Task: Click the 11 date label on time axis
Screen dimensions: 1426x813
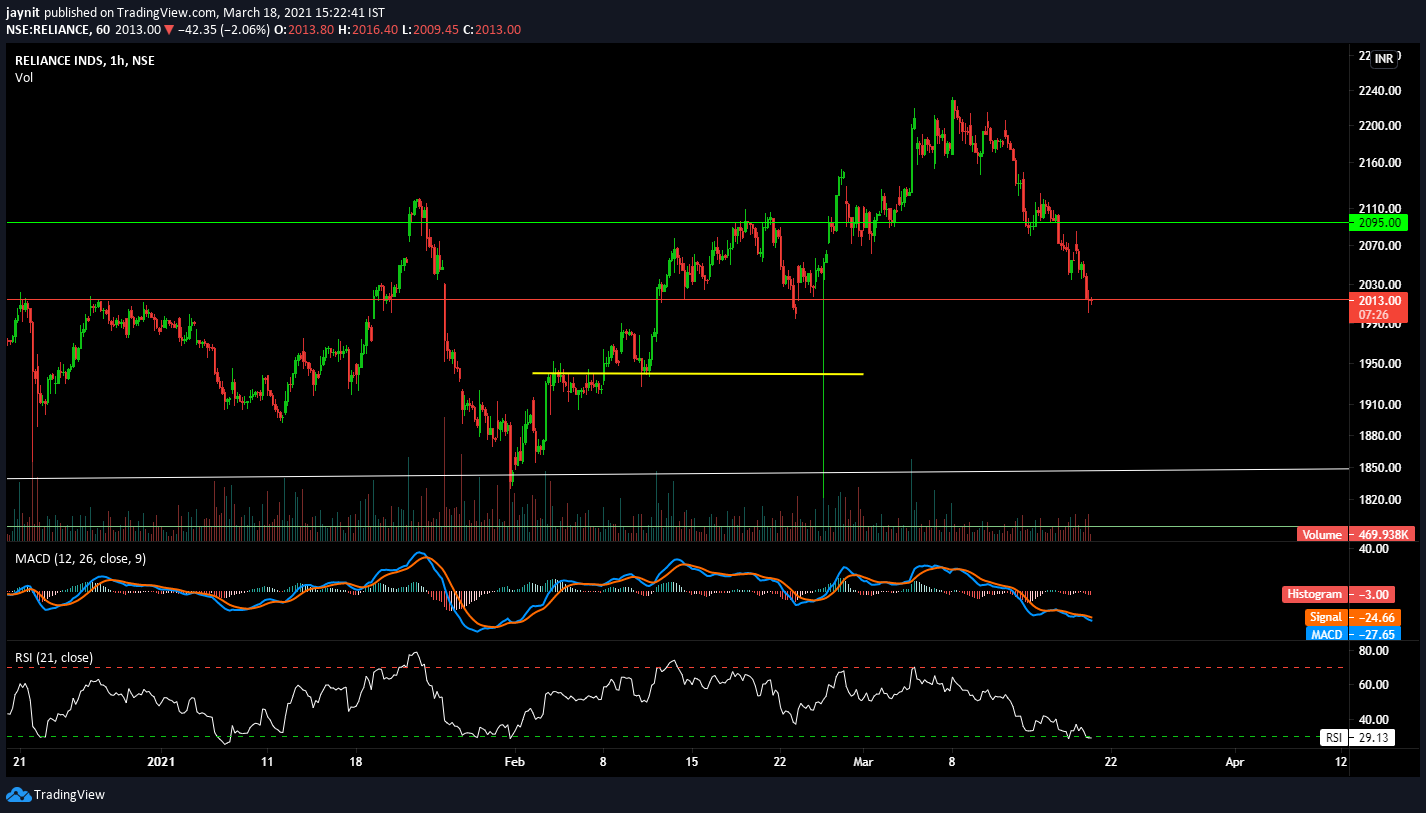Action: (266, 762)
